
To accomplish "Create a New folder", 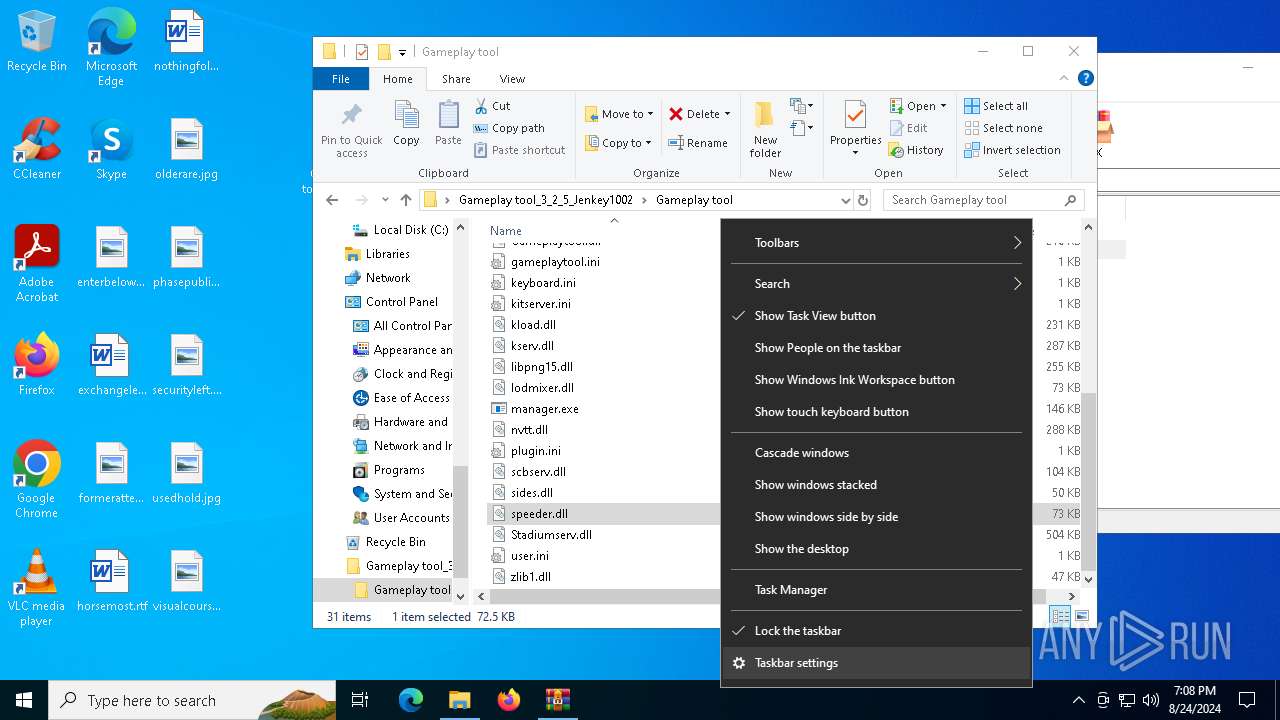I will pyautogui.click(x=765, y=129).
